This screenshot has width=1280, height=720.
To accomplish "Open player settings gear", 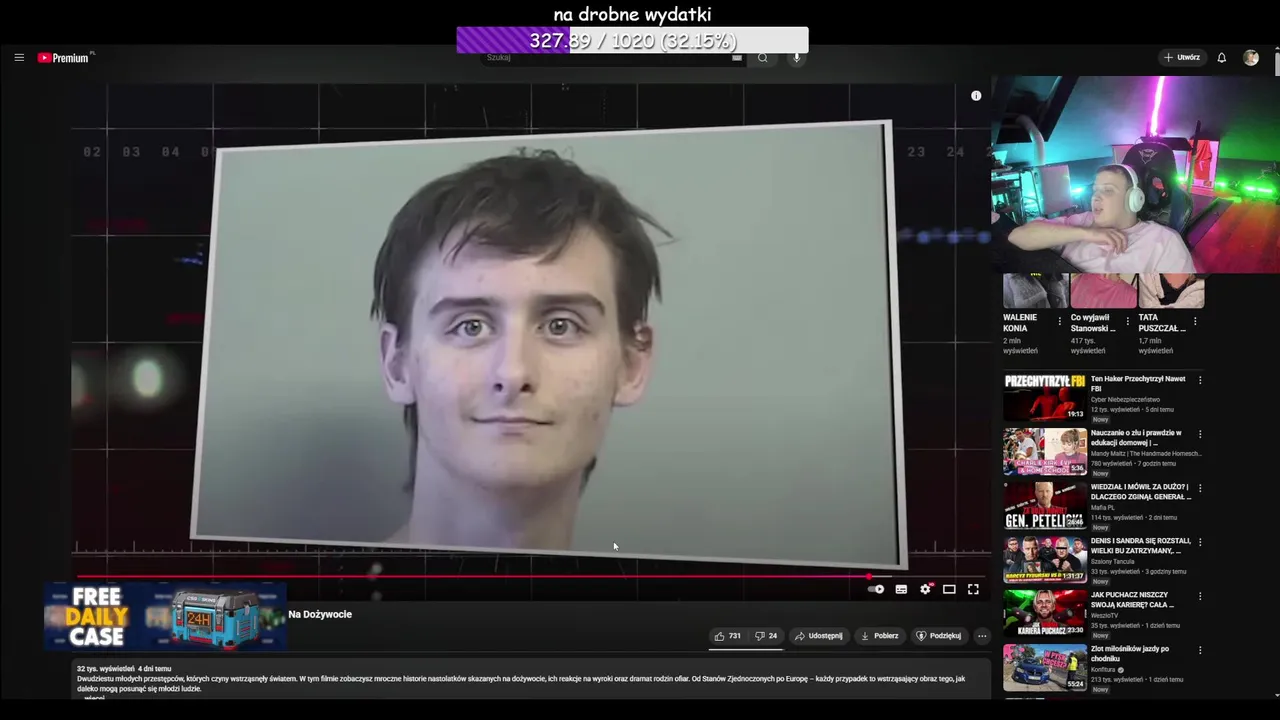I will tap(925, 590).
